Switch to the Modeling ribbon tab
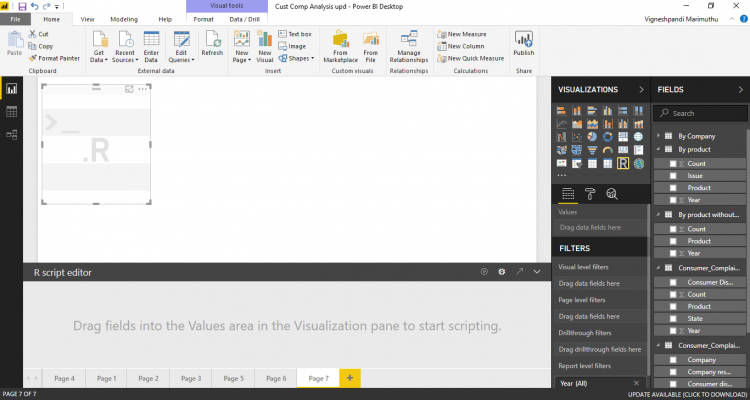Screen dimensions: 750x400 click(x=124, y=19)
